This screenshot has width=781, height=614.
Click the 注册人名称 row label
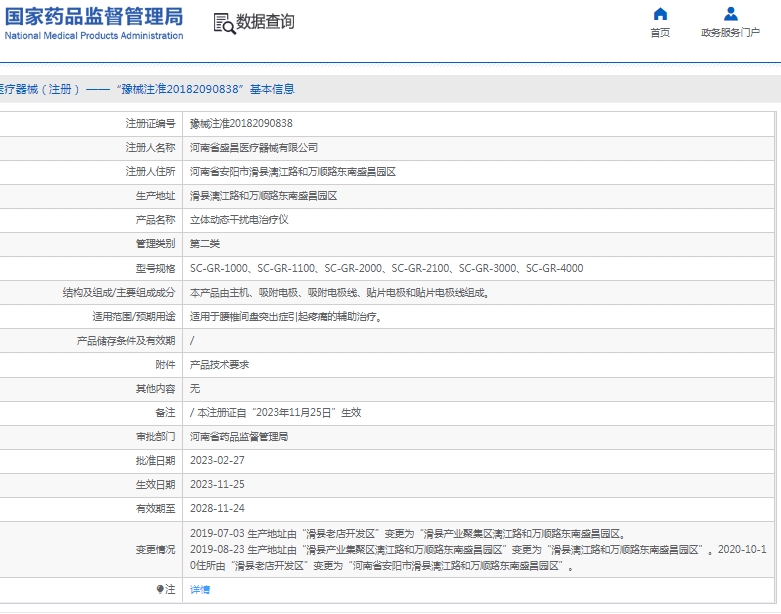(x=150, y=147)
